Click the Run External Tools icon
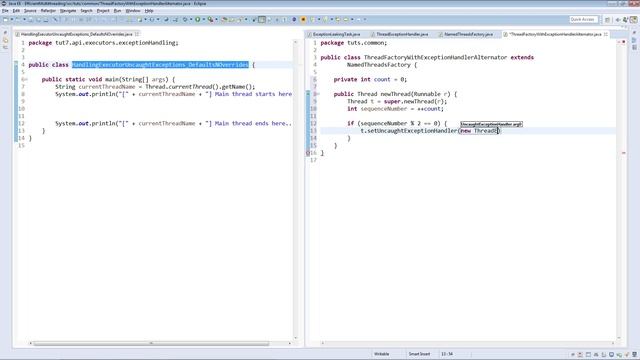This screenshot has height=360, width=640. click(211, 19)
